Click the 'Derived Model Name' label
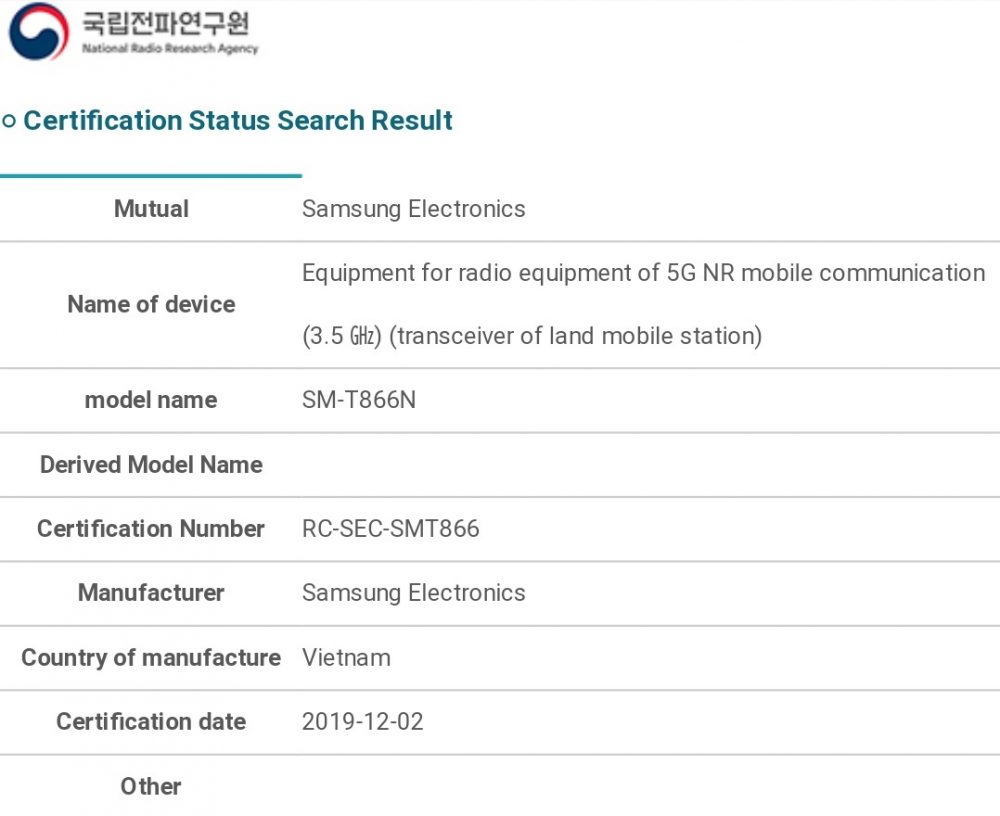The width and height of the screenshot is (1000, 816). (151, 464)
